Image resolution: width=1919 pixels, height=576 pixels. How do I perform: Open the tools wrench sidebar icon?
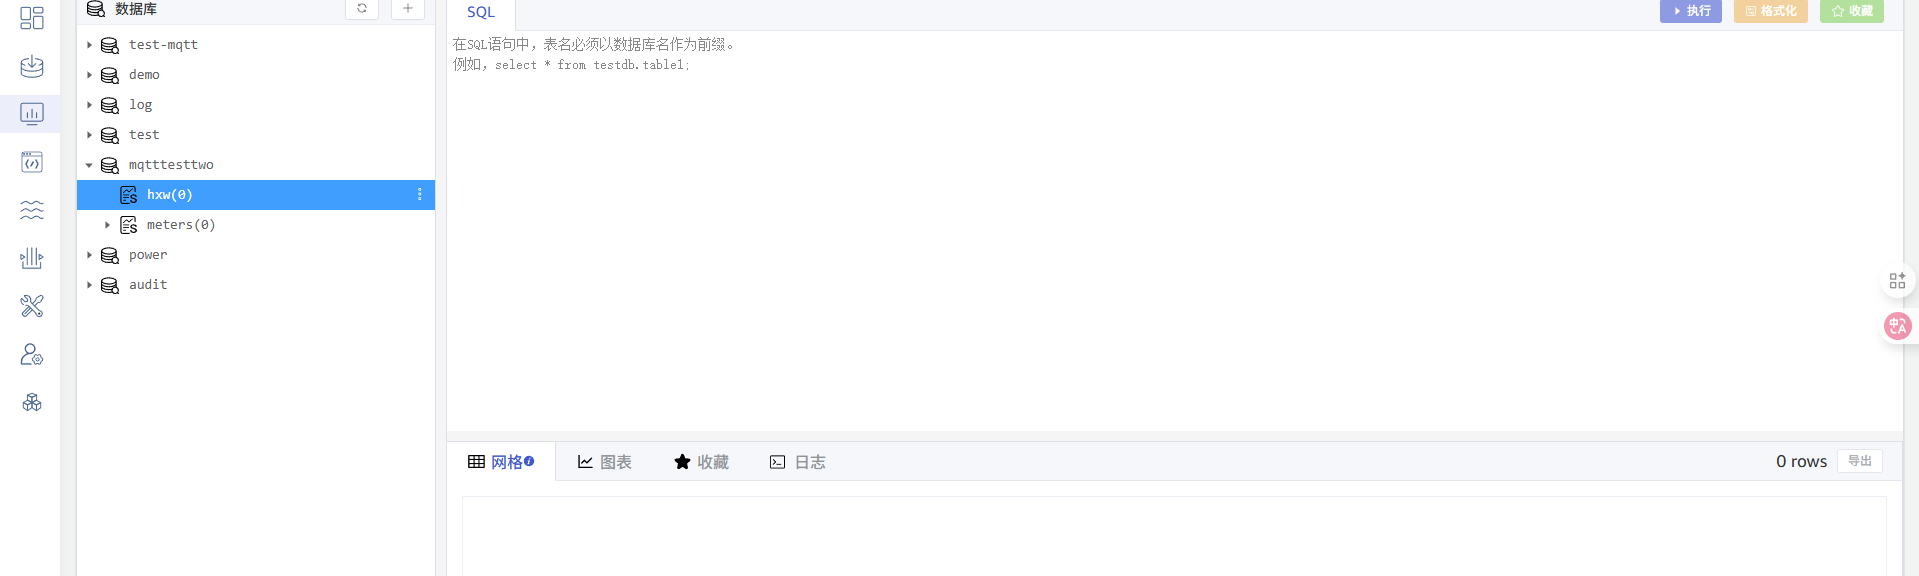tap(32, 306)
